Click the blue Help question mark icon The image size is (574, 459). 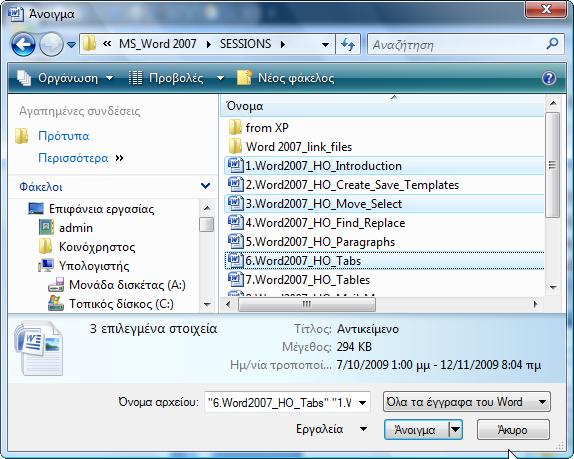pos(549,78)
